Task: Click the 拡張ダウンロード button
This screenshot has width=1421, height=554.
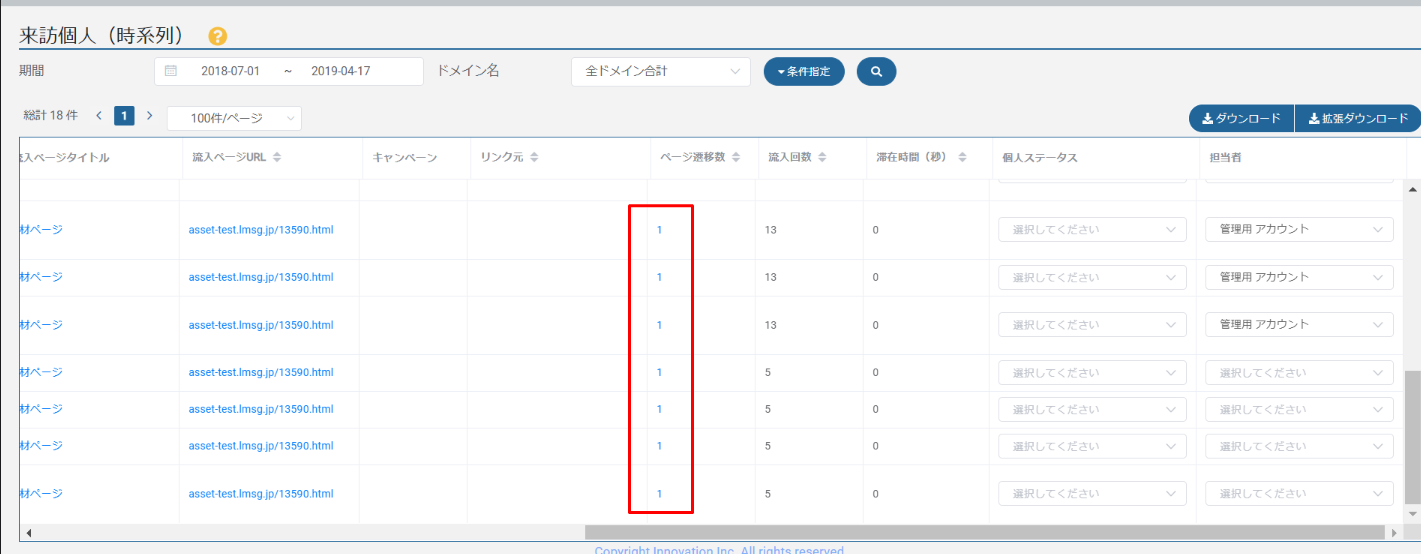Action: click(1357, 119)
